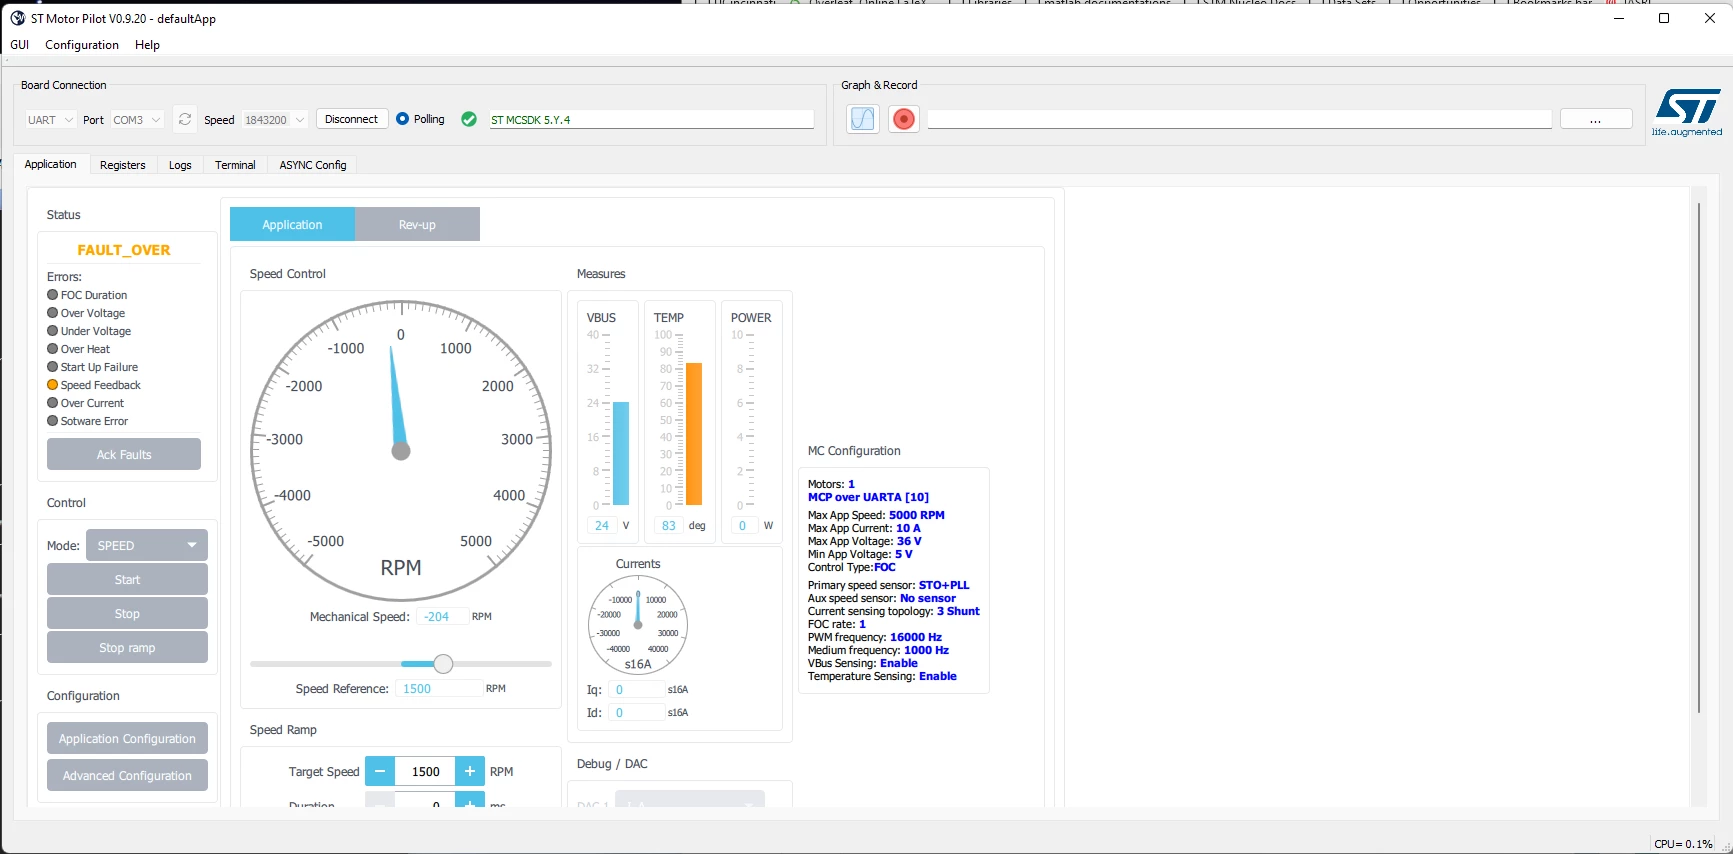Click the Speed Reference input field

[439, 689]
